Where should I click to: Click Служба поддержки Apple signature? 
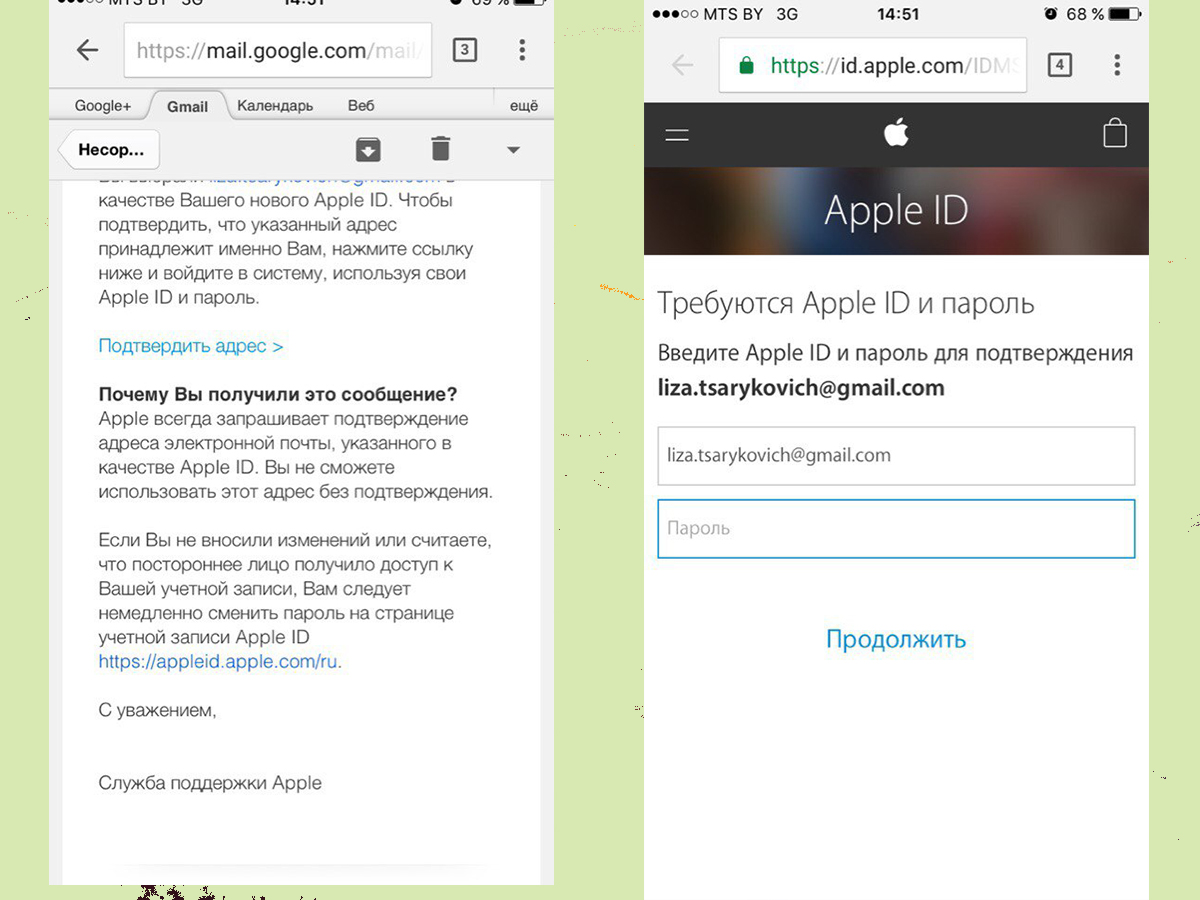(x=210, y=783)
